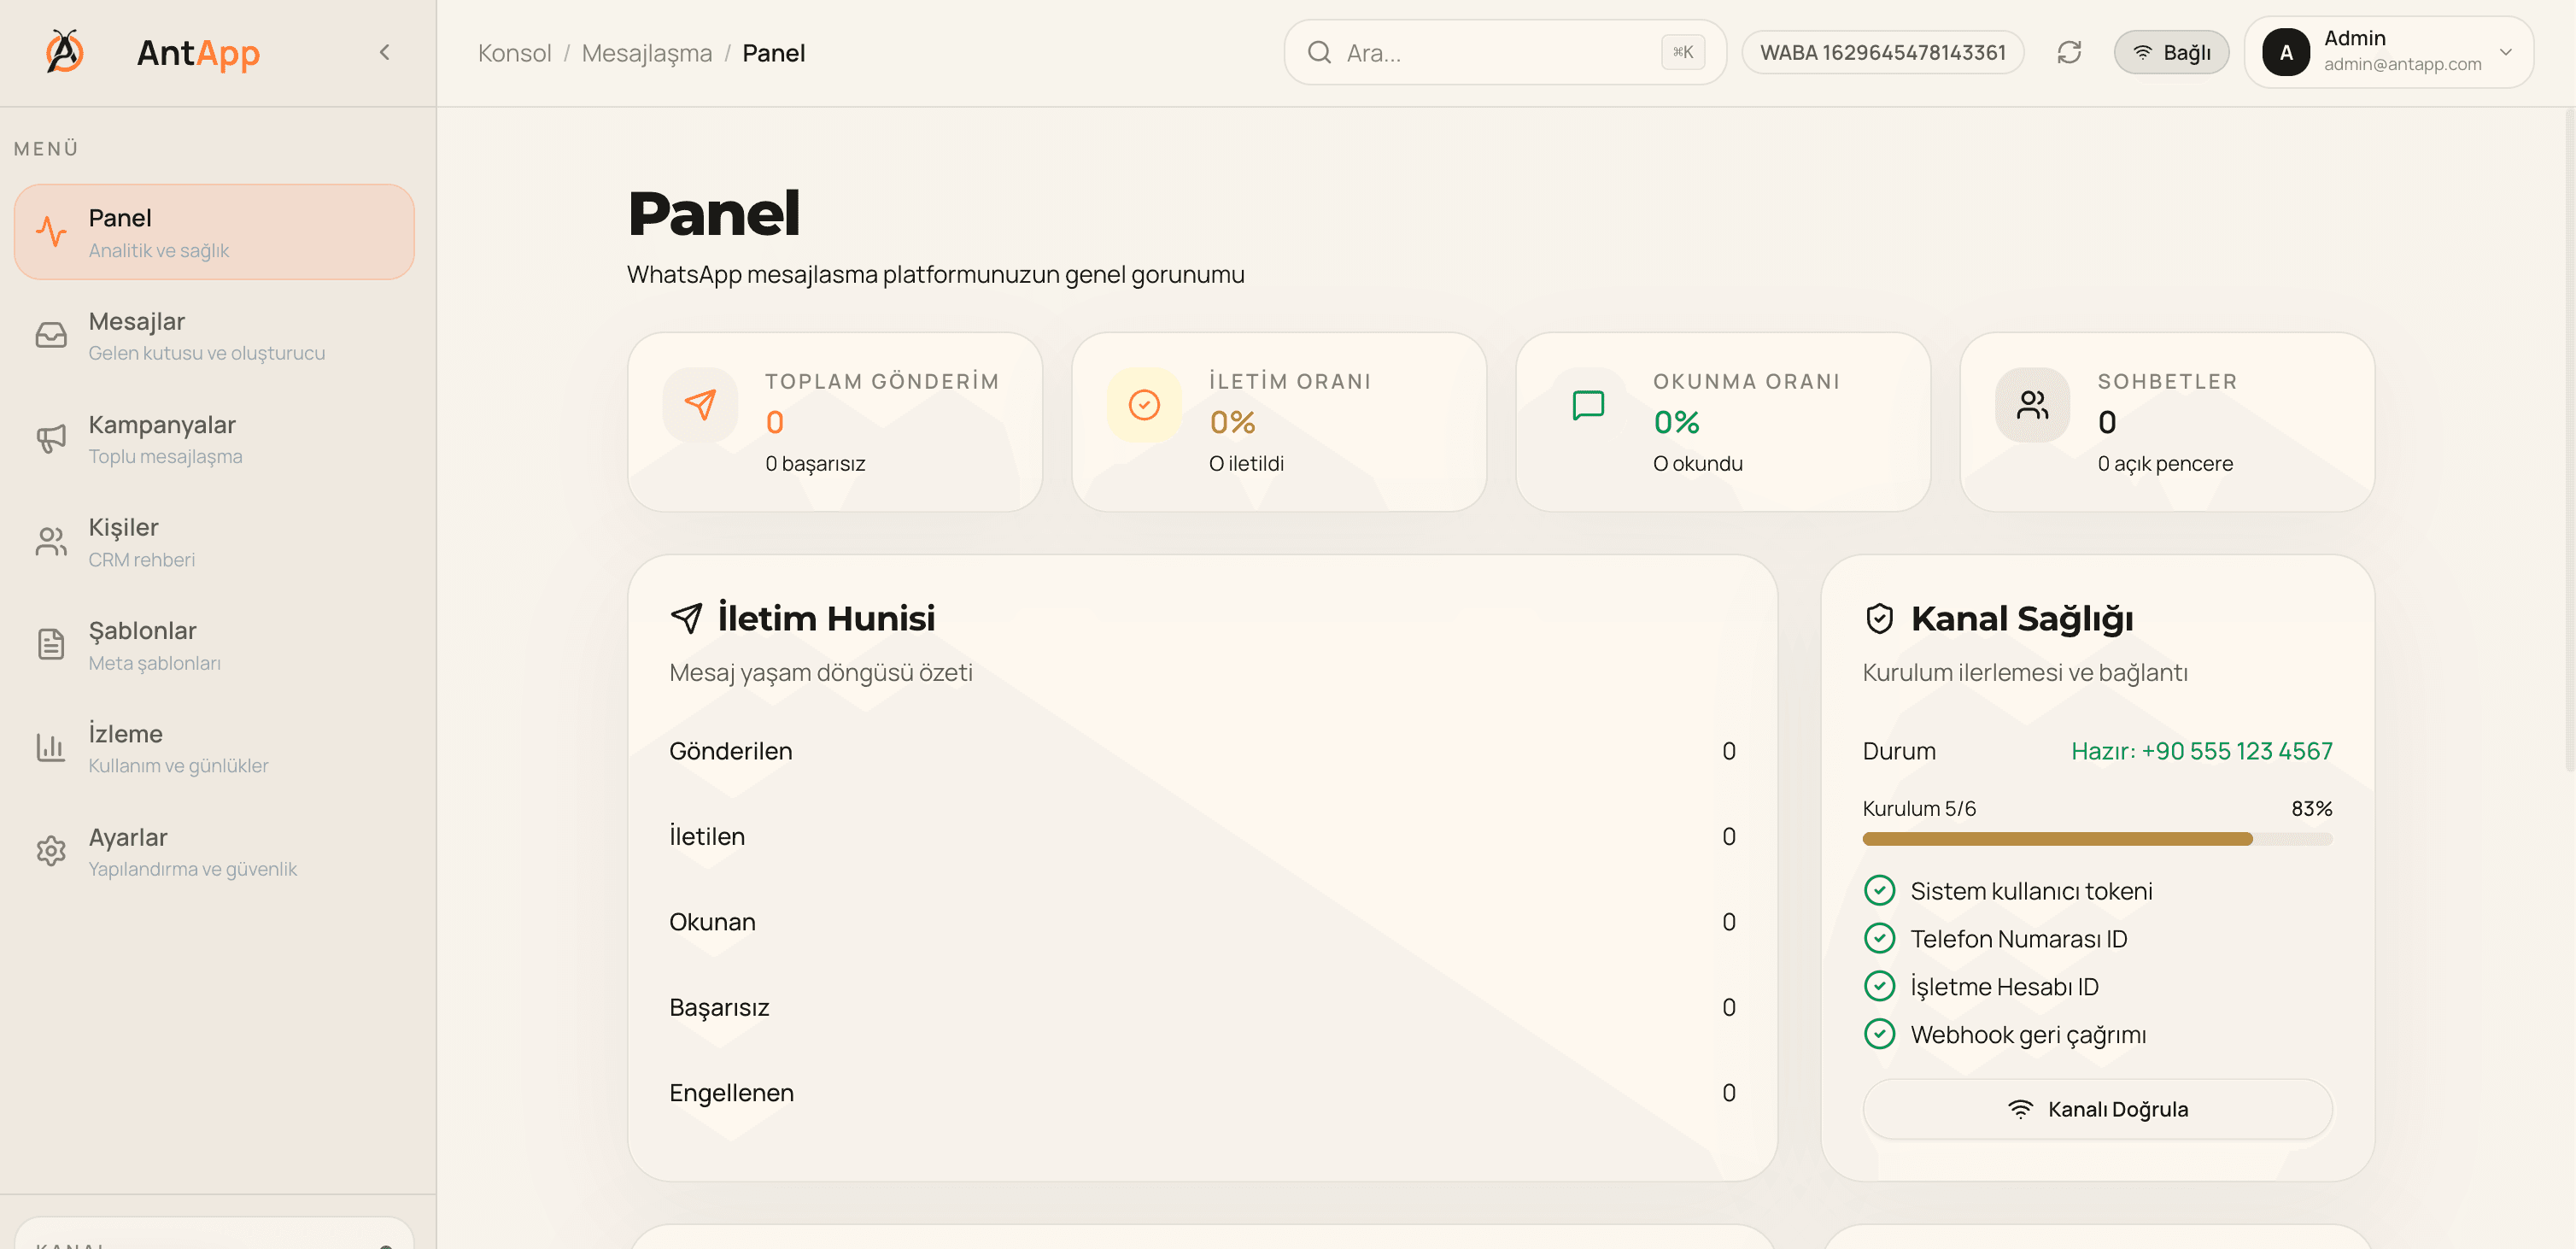Click the İşletme Hesabı ID check icon
Viewport: 2576px width, 1249px height.
click(1880, 986)
